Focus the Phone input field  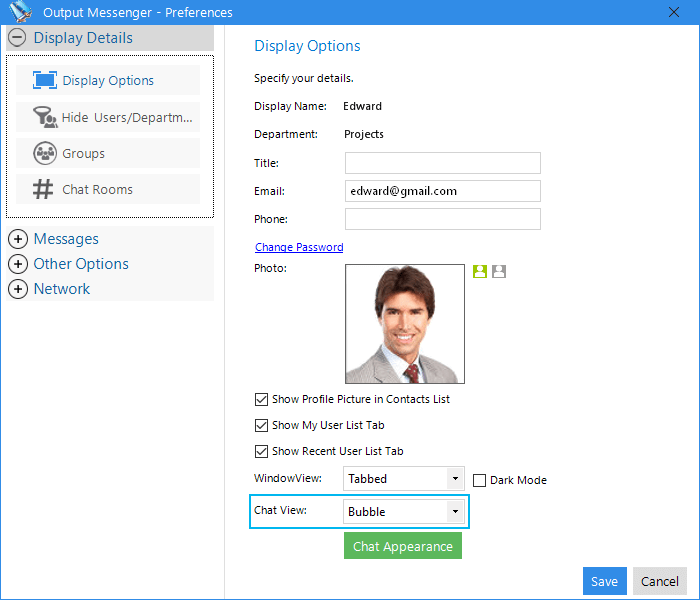[442, 219]
